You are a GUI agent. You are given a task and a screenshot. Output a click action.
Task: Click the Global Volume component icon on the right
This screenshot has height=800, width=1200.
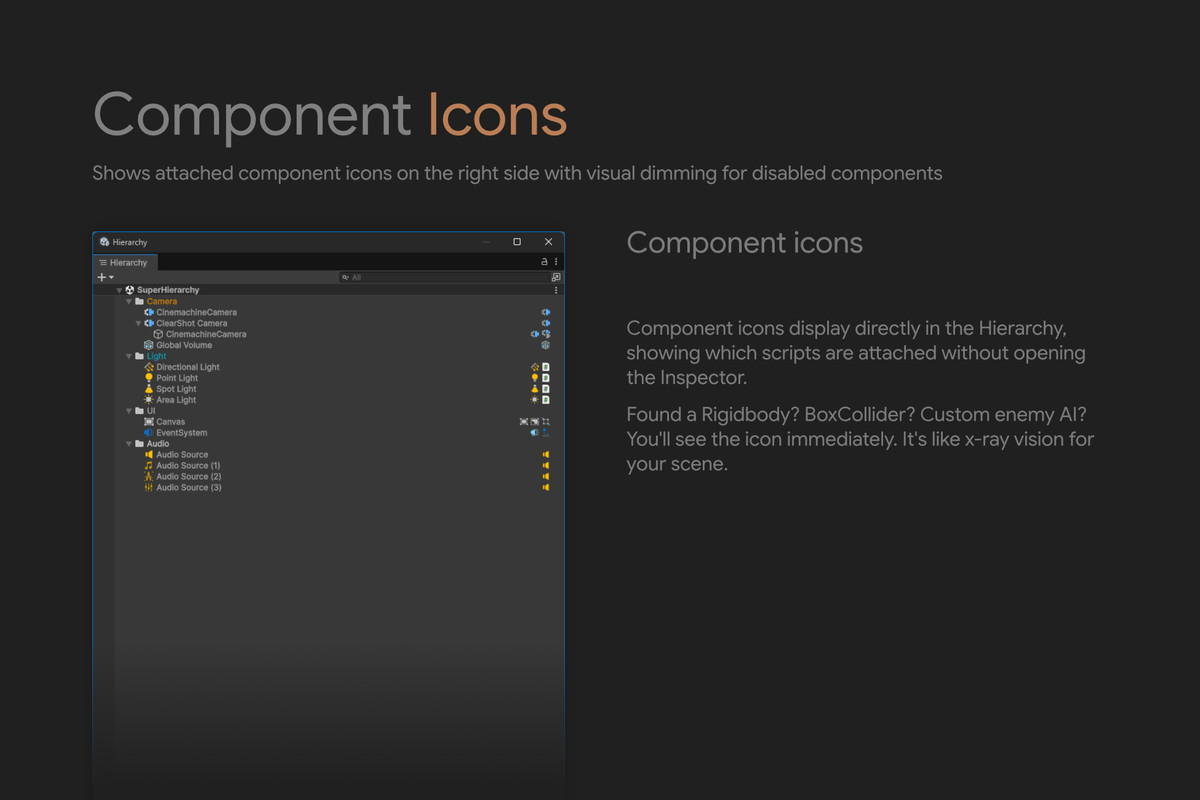click(546, 345)
